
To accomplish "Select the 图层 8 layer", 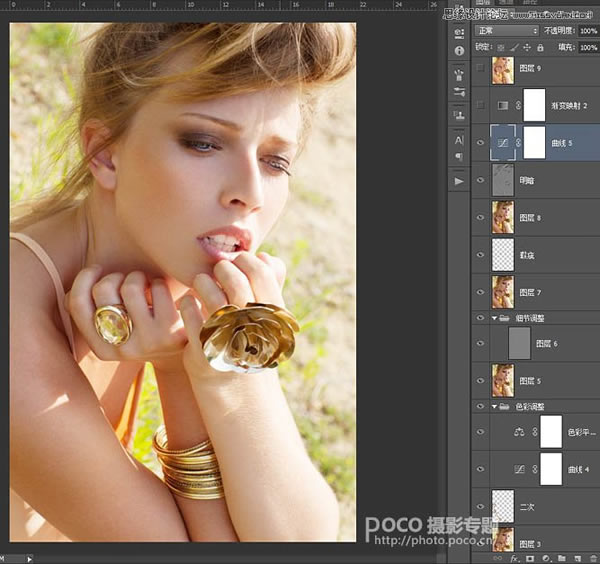I will (x=536, y=217).
